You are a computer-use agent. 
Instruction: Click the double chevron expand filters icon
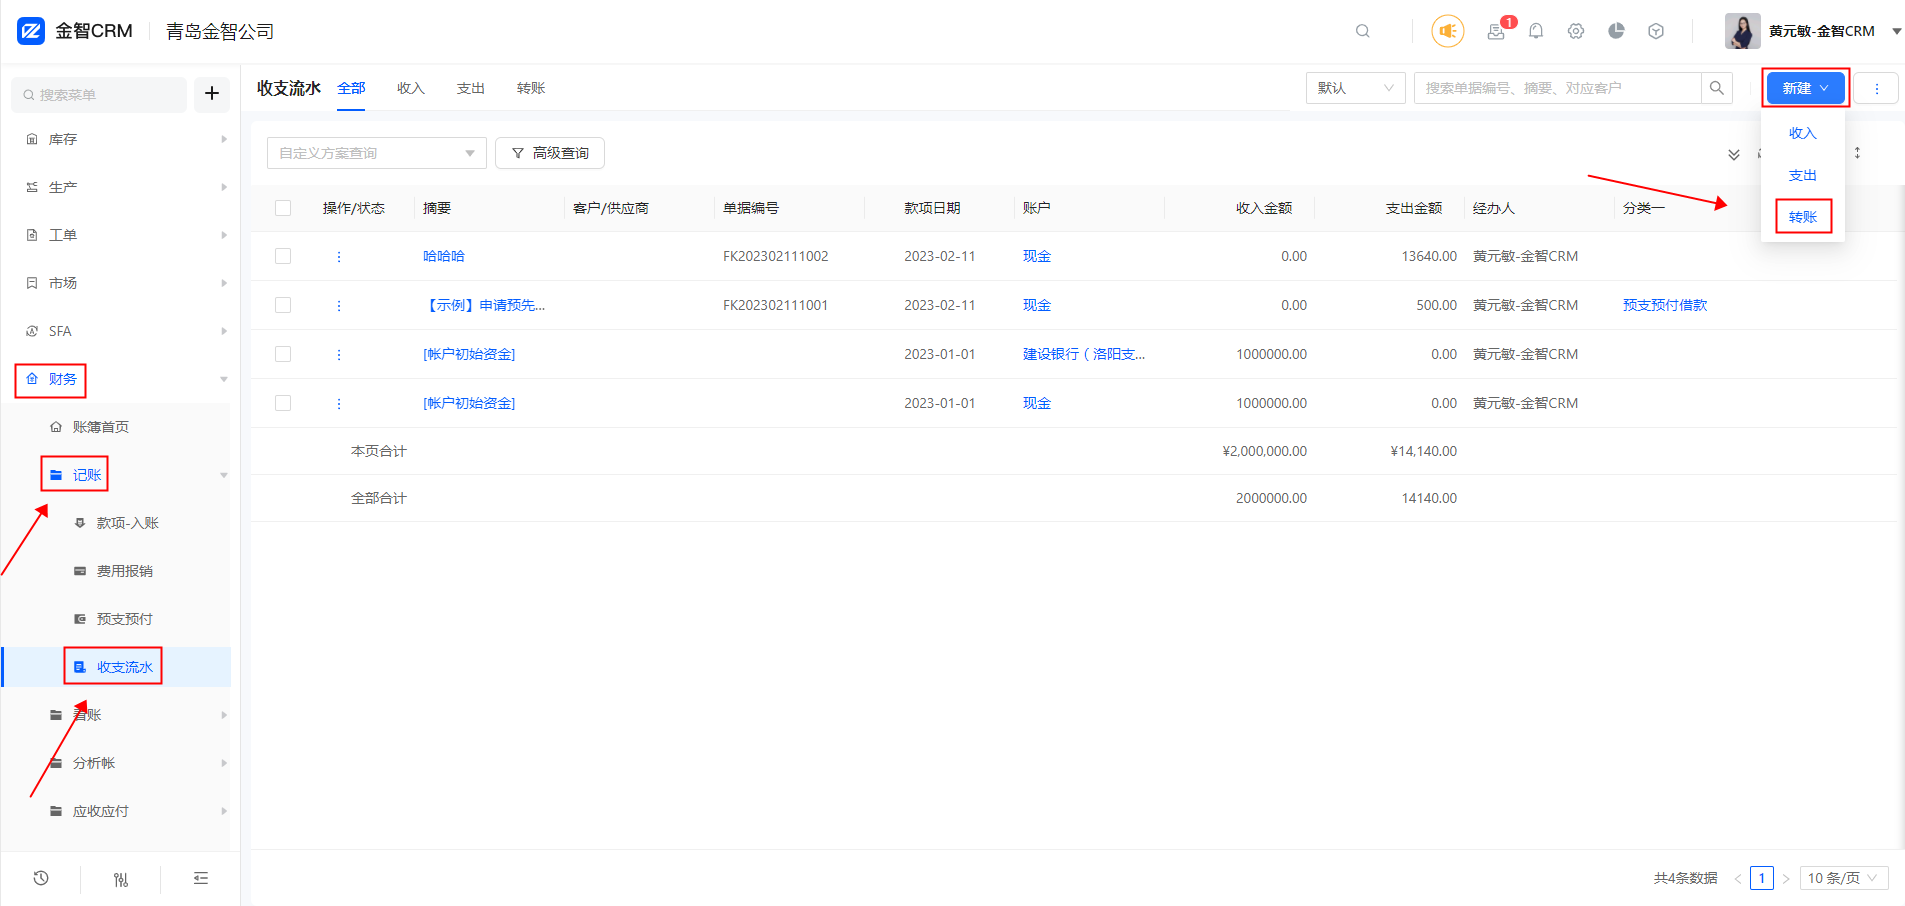(1734, 154)
